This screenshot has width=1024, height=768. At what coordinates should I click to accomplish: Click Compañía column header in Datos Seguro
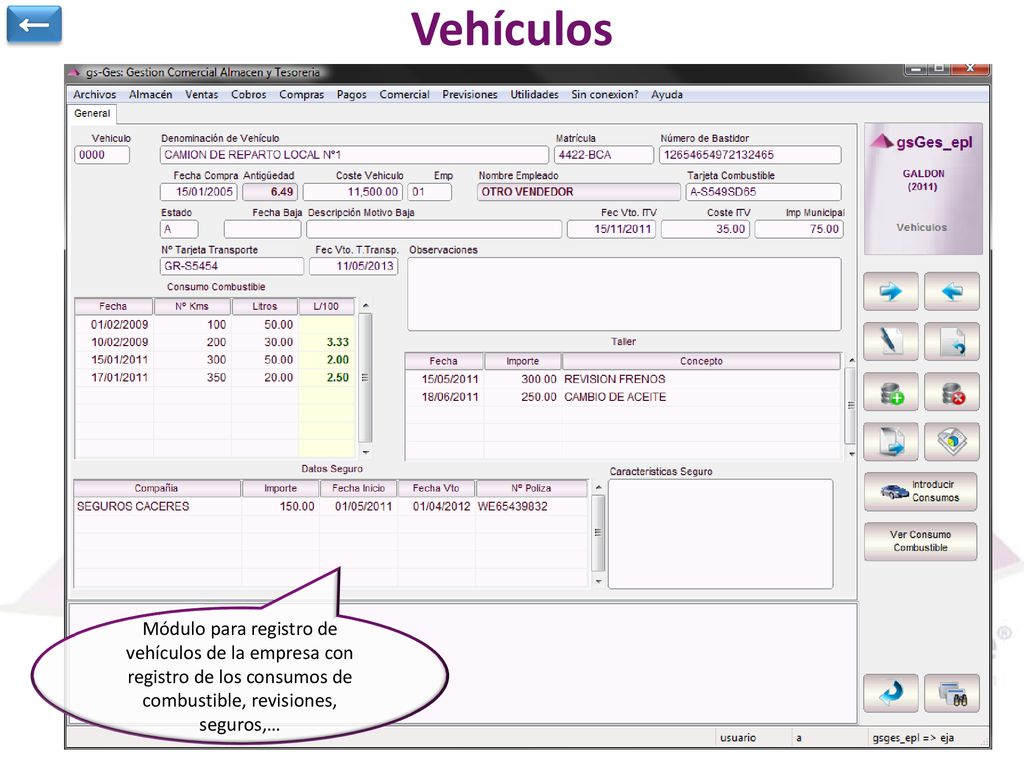[157, 488]
